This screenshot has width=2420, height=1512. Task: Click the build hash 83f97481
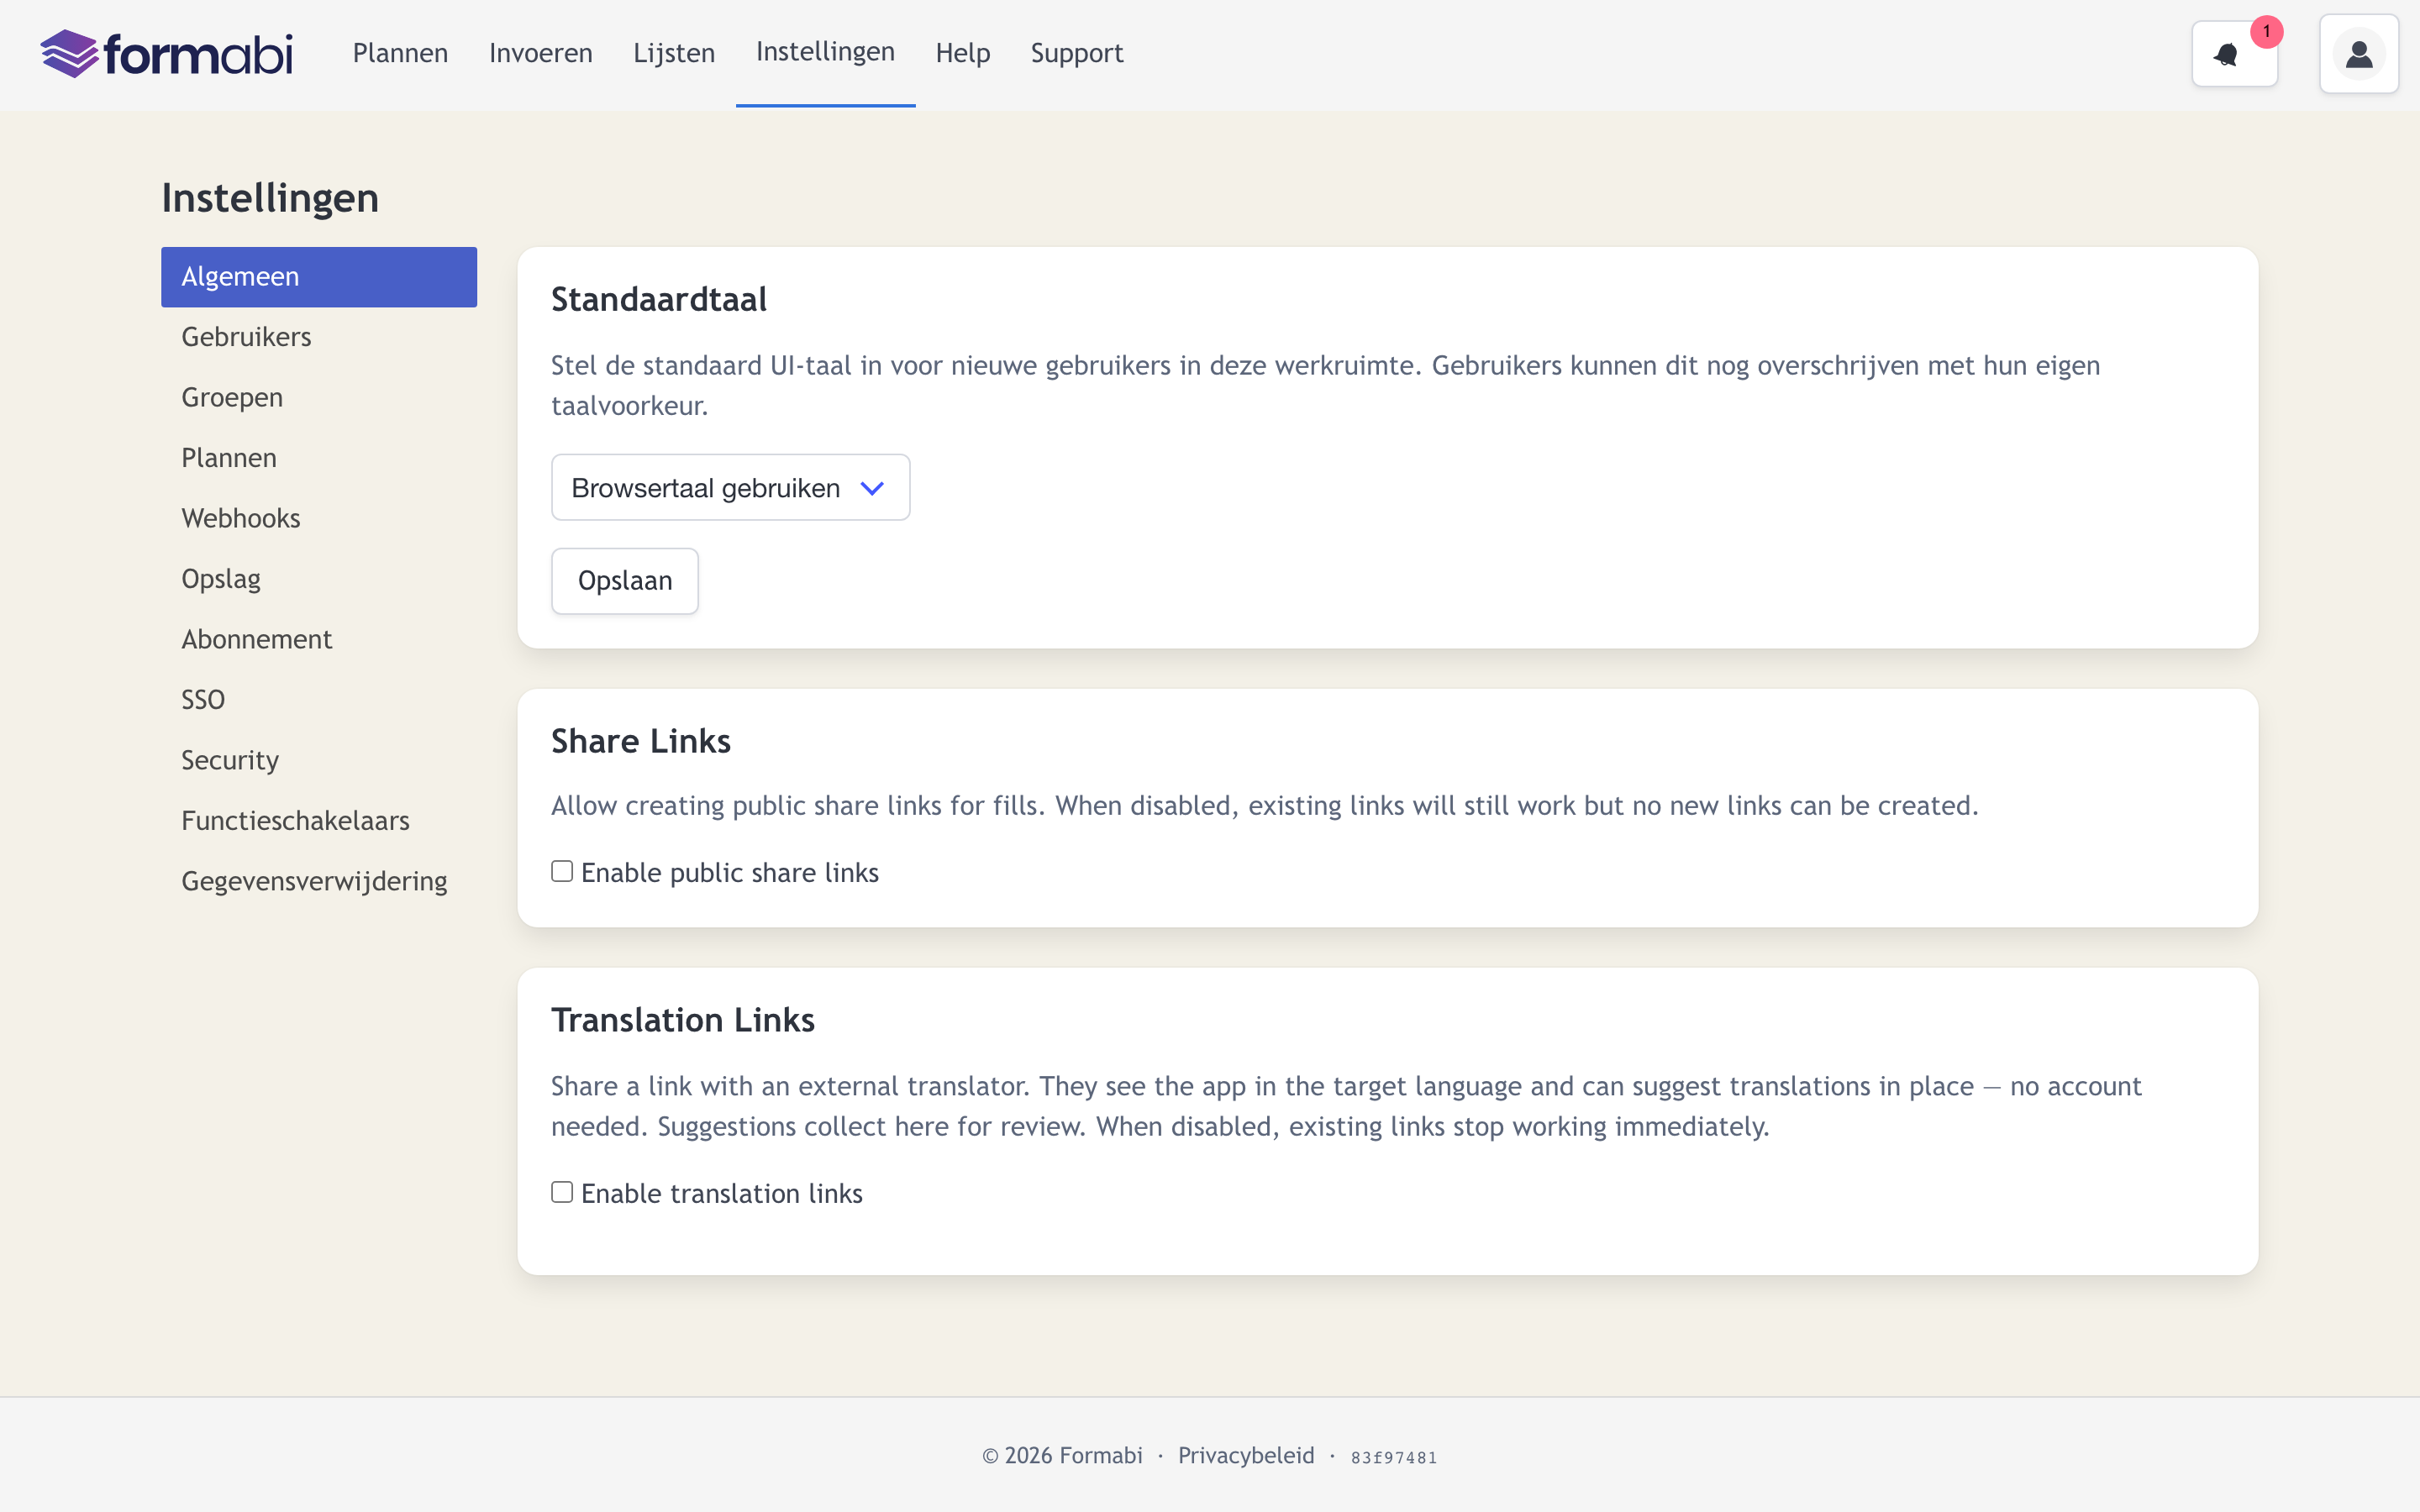pyautogui.click(x=1394, y=1457)
